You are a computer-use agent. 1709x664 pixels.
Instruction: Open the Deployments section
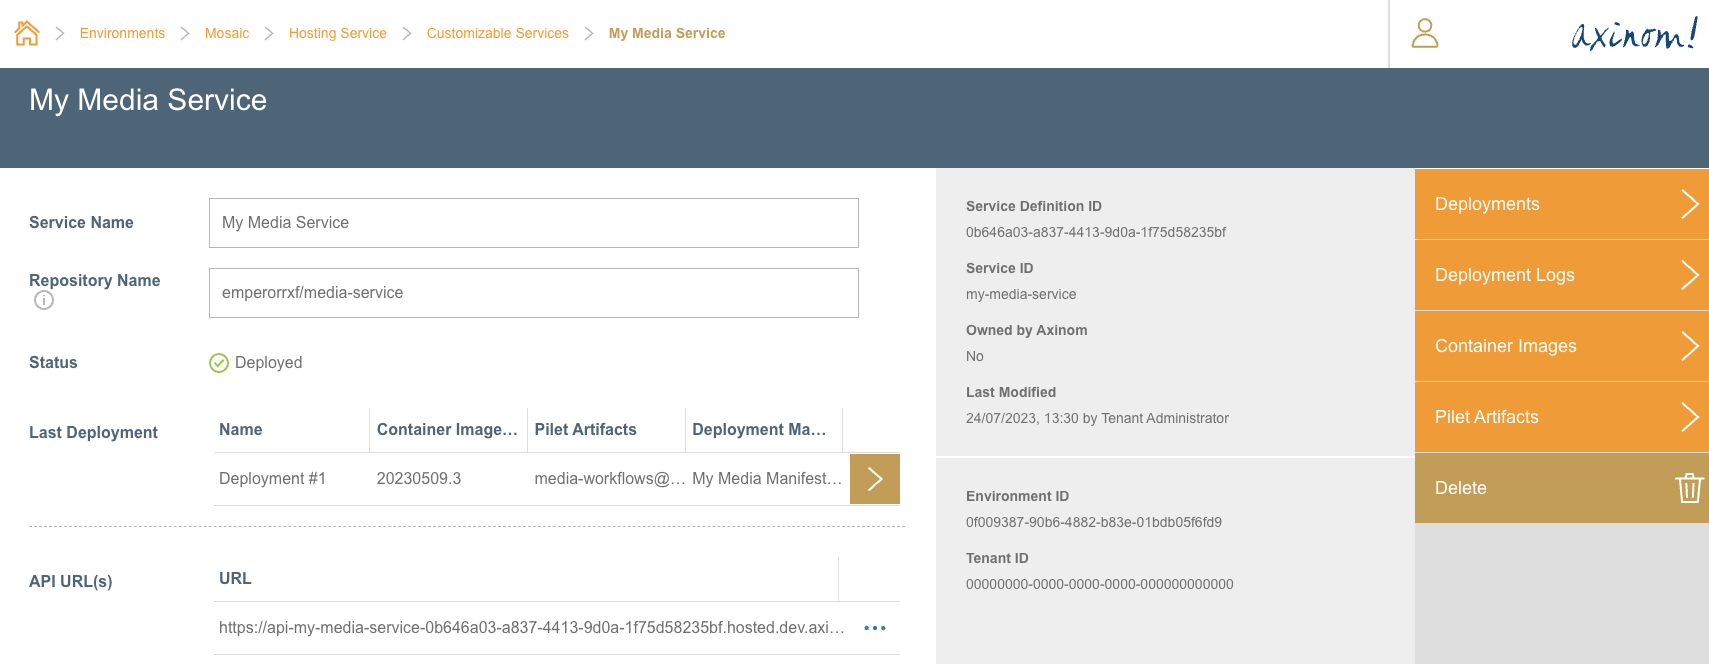(x=1561, y=204)
